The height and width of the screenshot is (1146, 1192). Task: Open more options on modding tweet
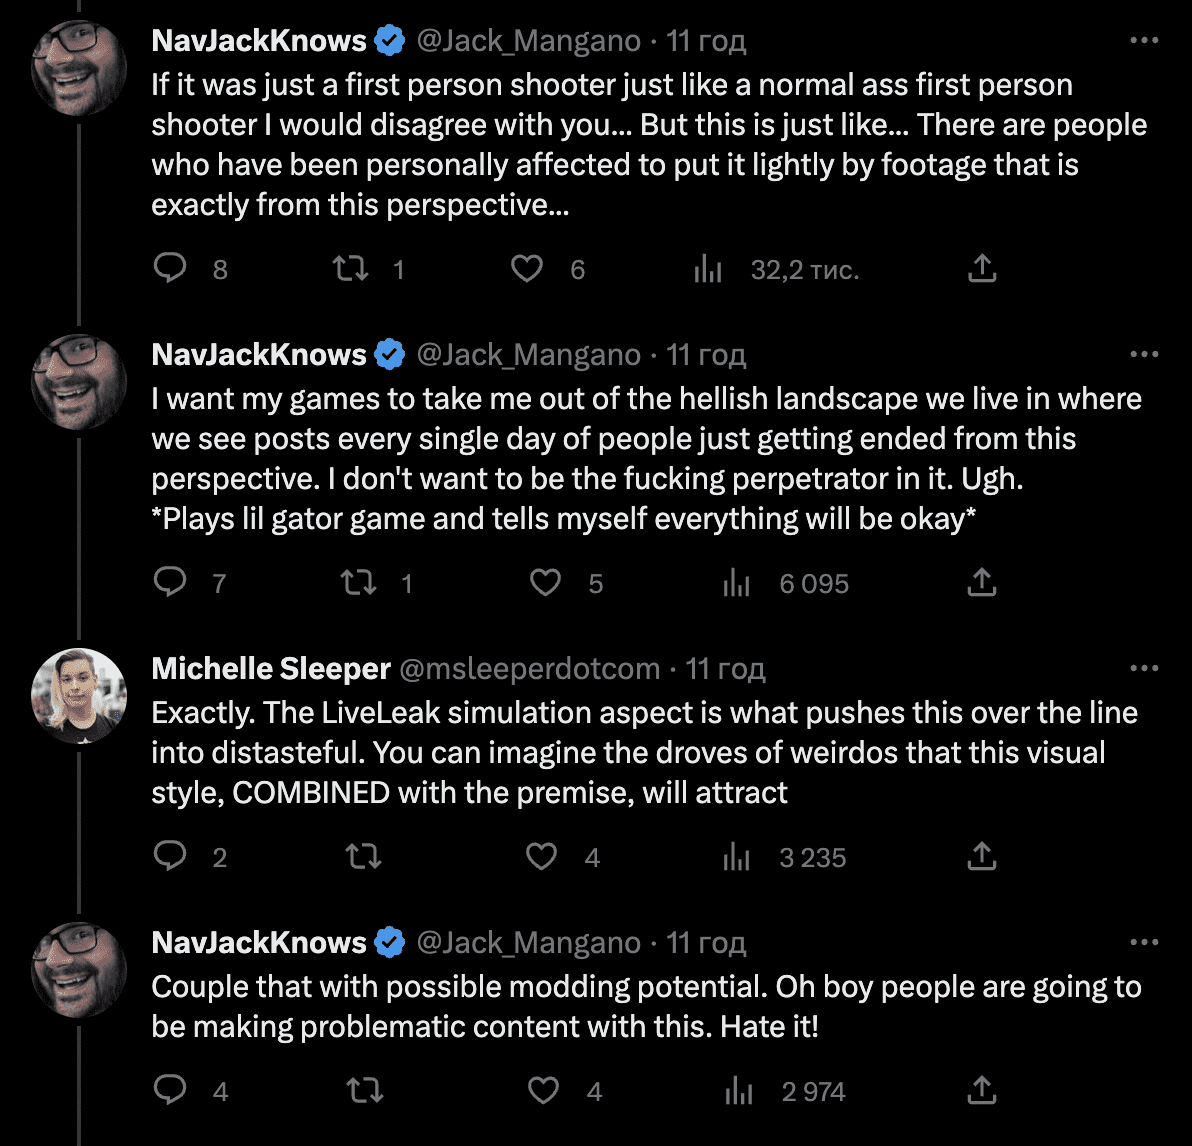point(1144,942)
